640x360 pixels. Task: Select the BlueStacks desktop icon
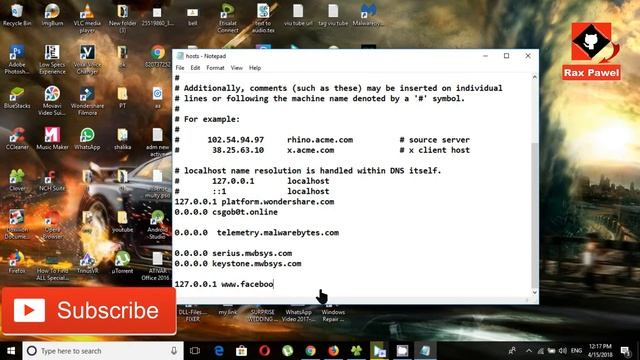point(17,98)
